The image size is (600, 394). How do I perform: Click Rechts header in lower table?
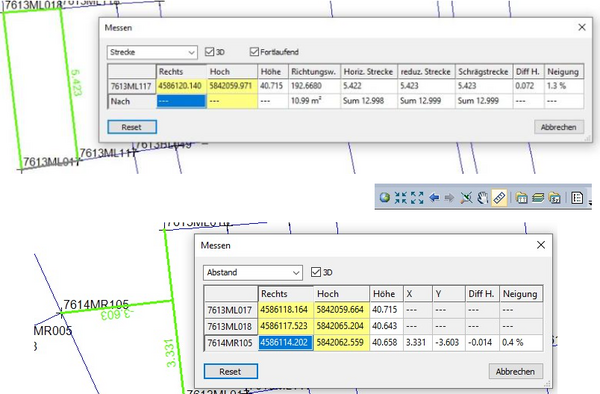point(286,294)
